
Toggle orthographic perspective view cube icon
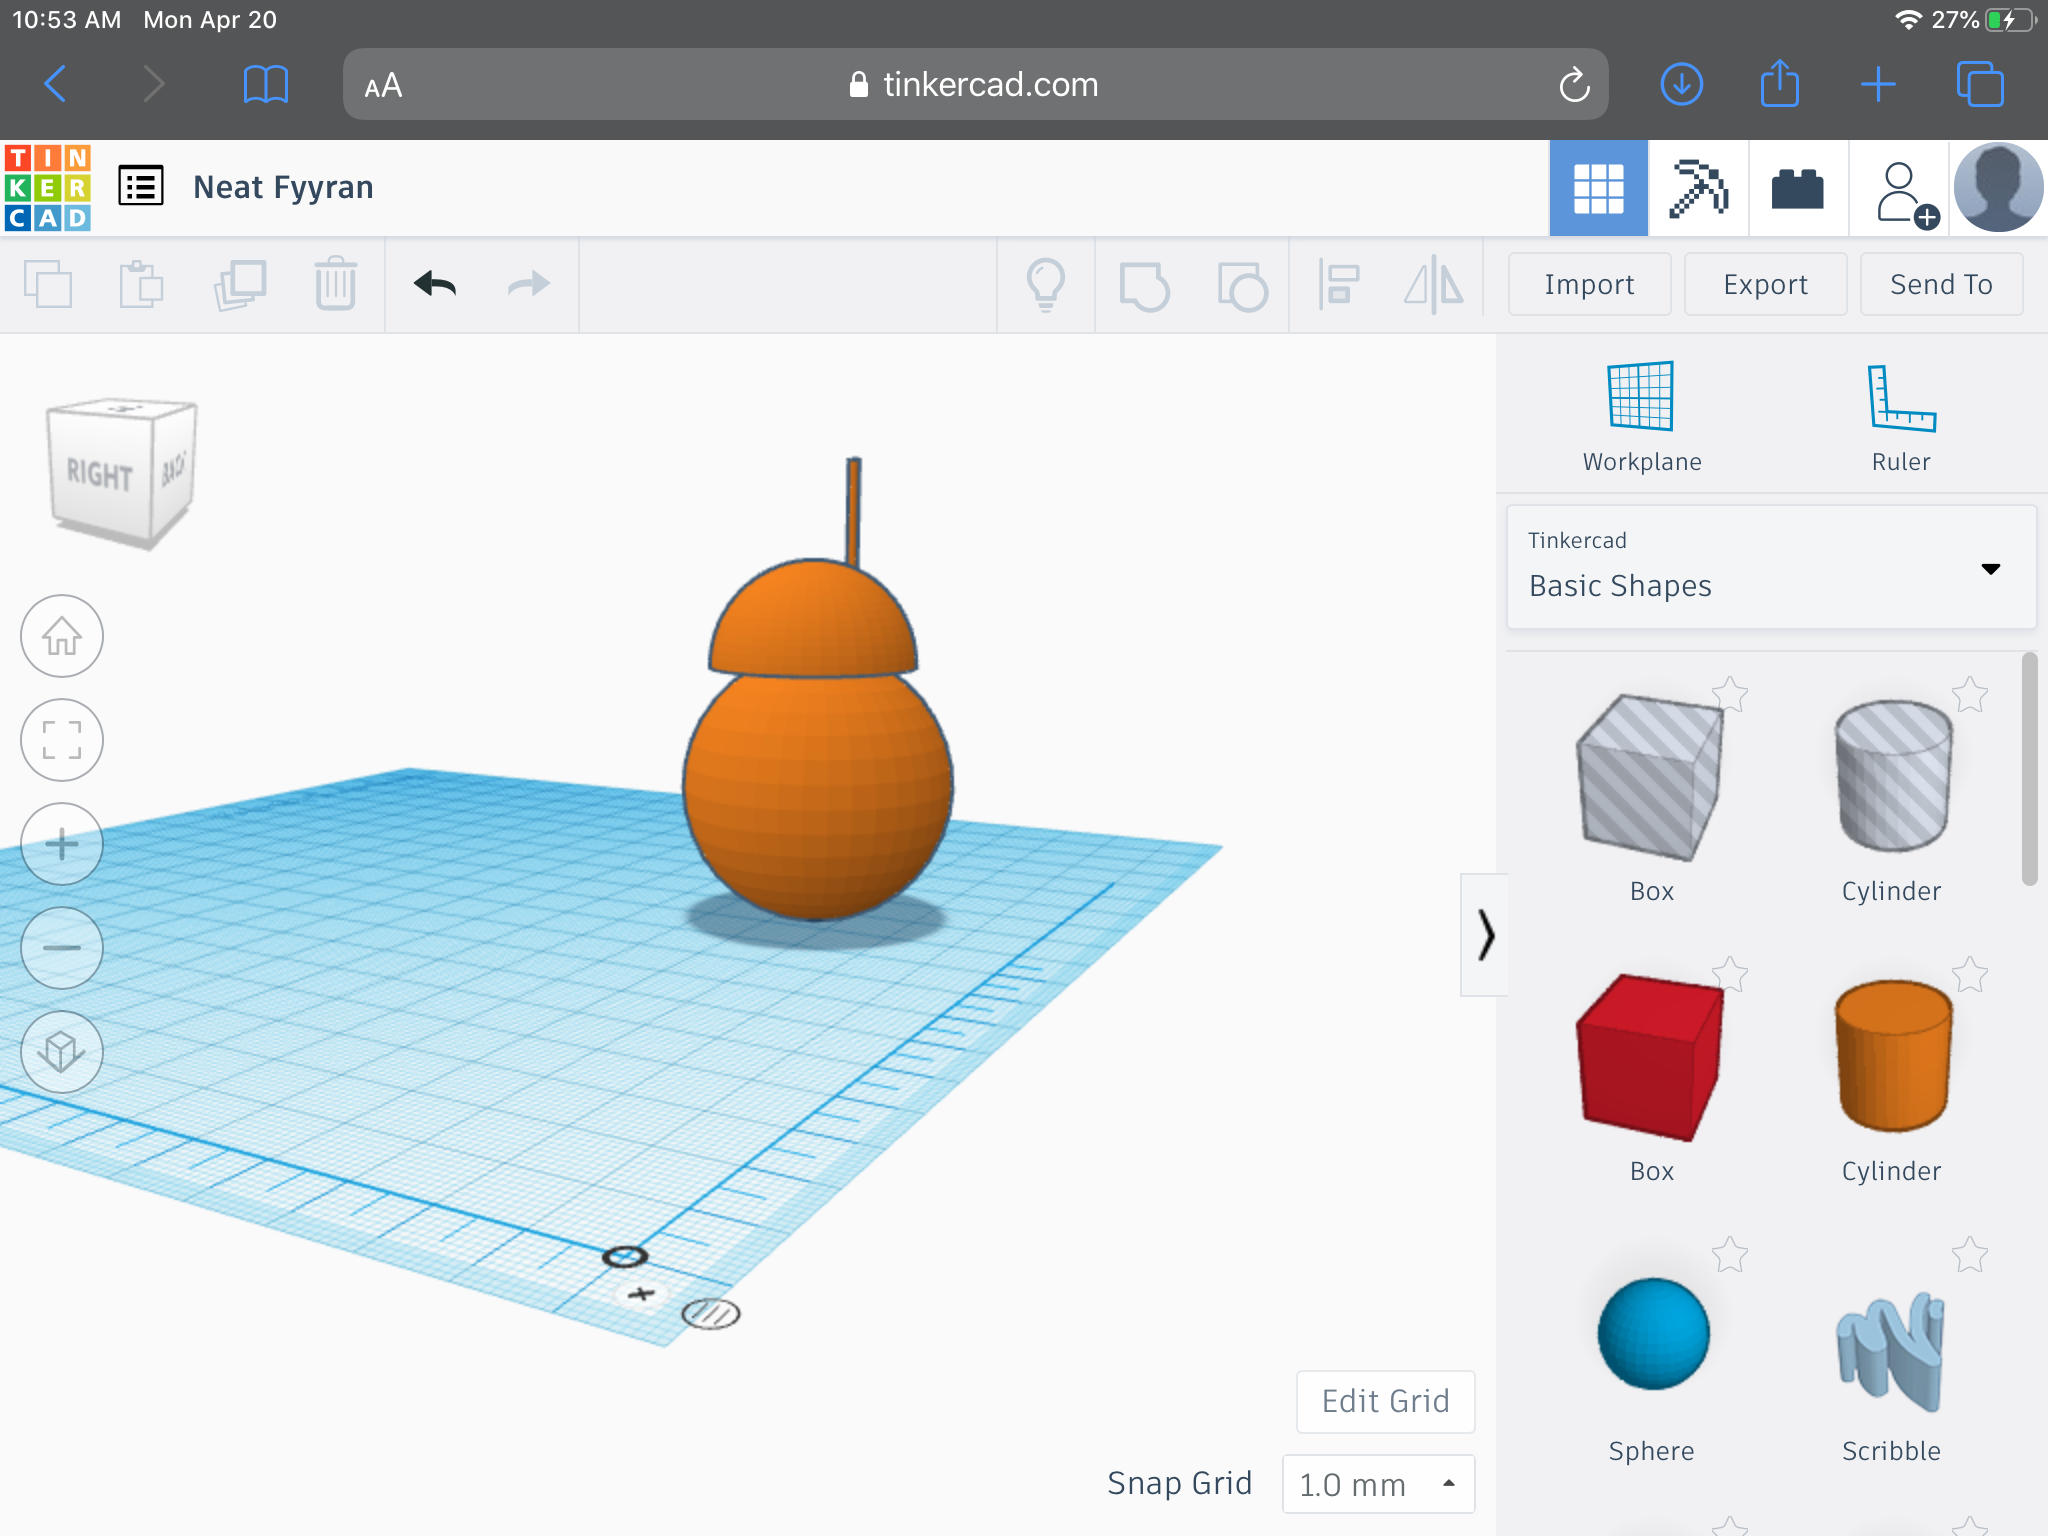click(62, 1052)
